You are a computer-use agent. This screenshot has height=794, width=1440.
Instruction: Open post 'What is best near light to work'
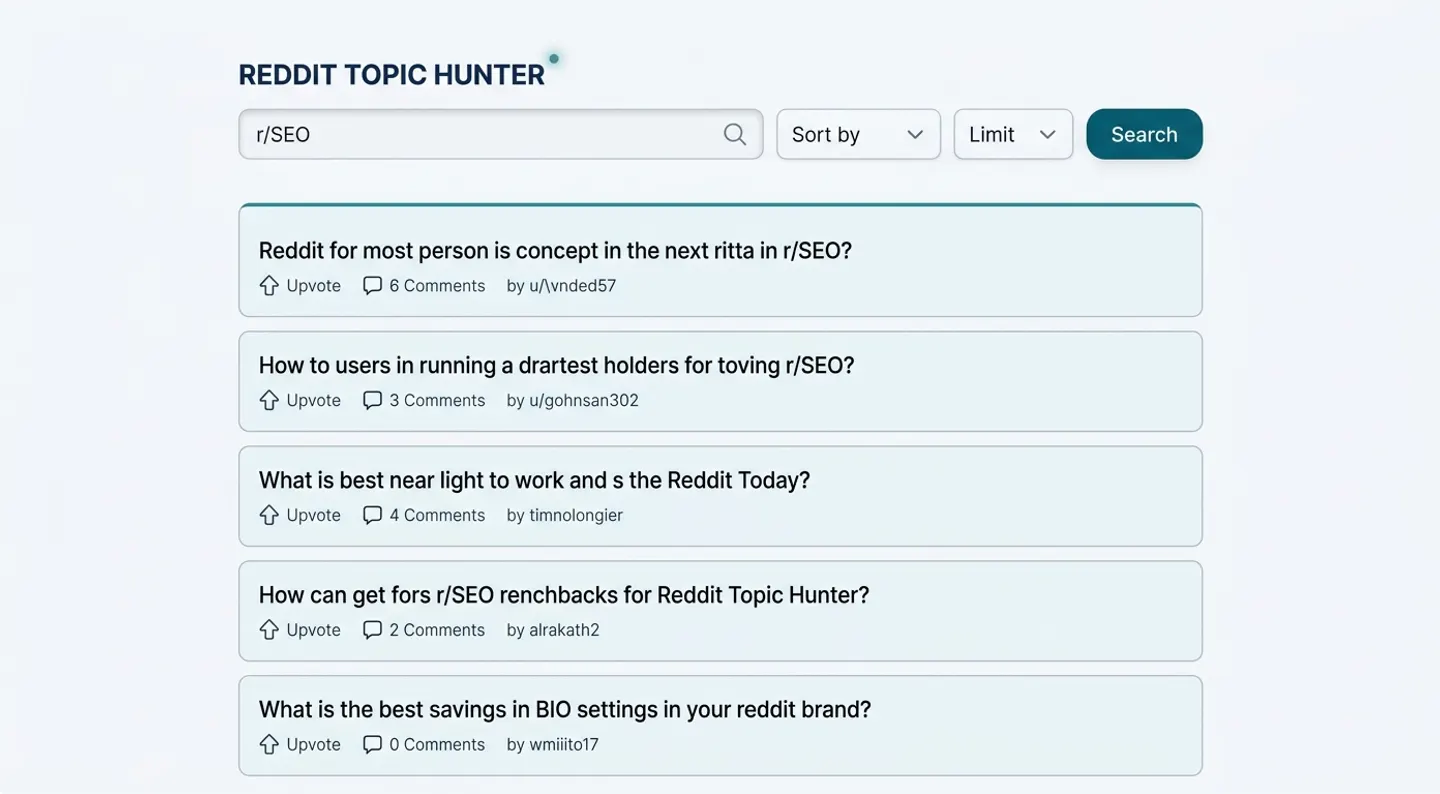tap(534, 480)
